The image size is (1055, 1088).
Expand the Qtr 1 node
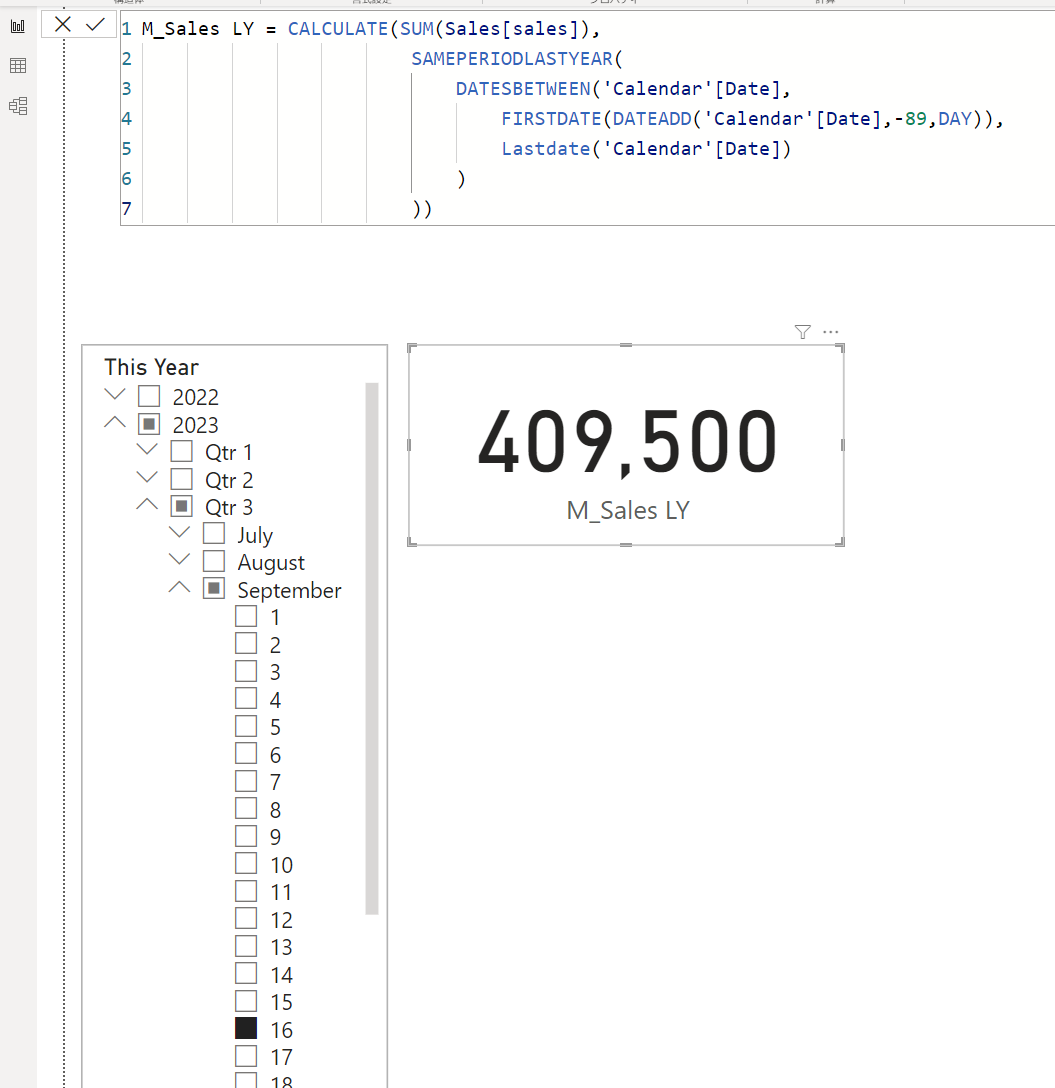(147, 450)
